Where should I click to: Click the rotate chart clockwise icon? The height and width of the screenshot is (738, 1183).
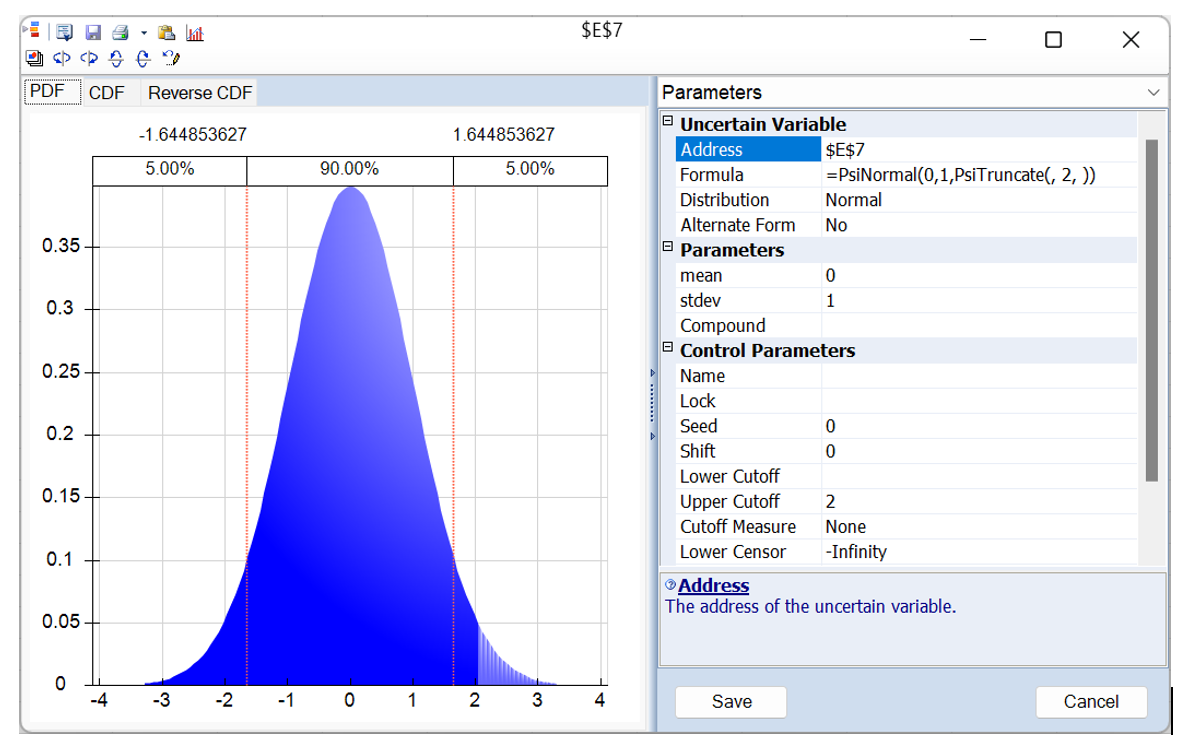pyautogui.click(x=140, y=57)
